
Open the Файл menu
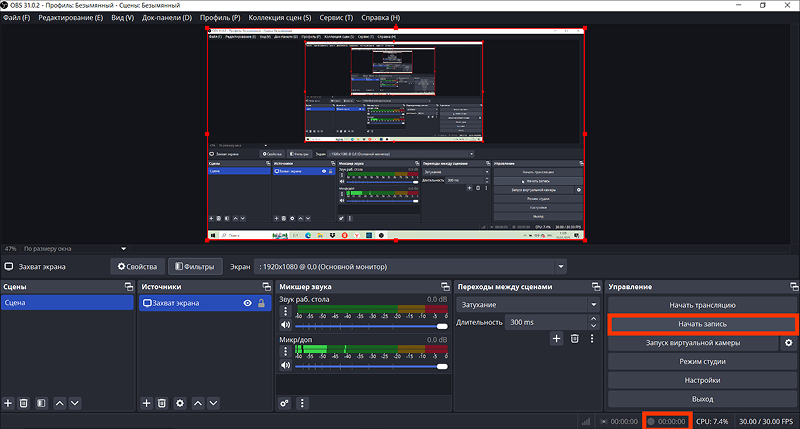16,17
